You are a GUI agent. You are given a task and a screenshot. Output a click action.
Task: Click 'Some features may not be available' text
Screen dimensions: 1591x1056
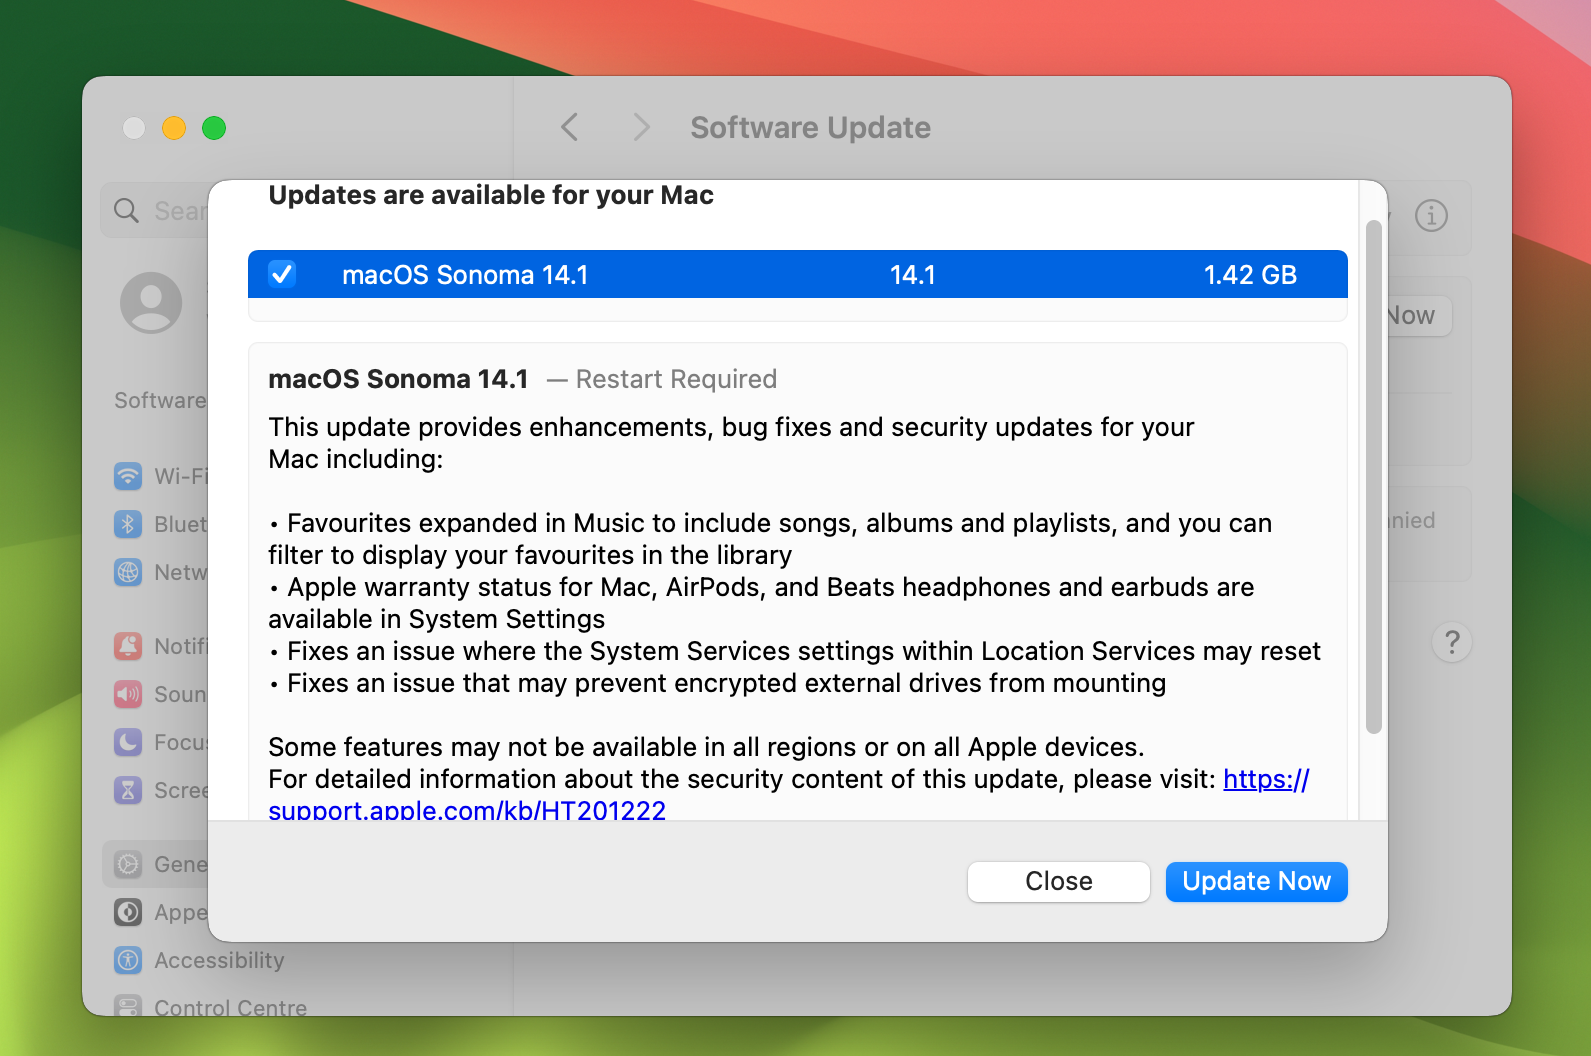tap(706, 747)
